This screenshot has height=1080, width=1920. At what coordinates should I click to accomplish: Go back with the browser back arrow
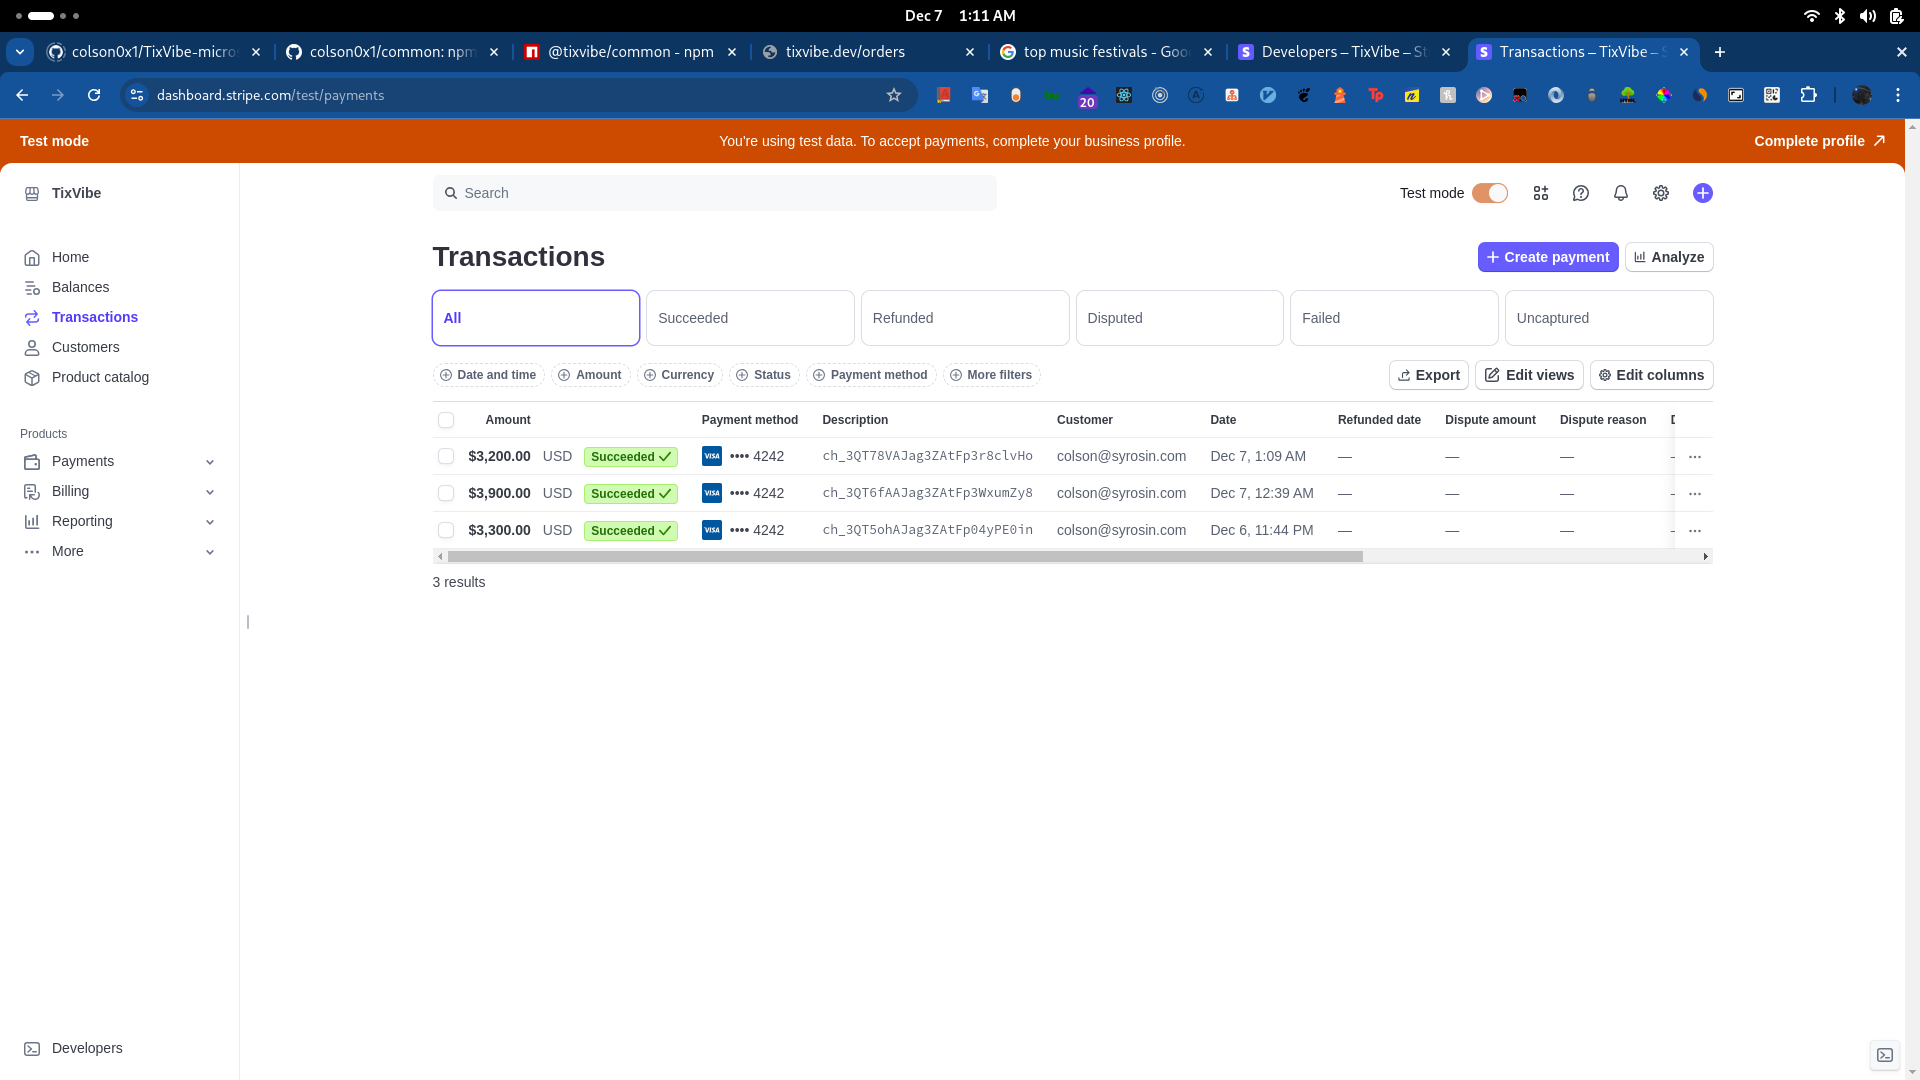22,95
